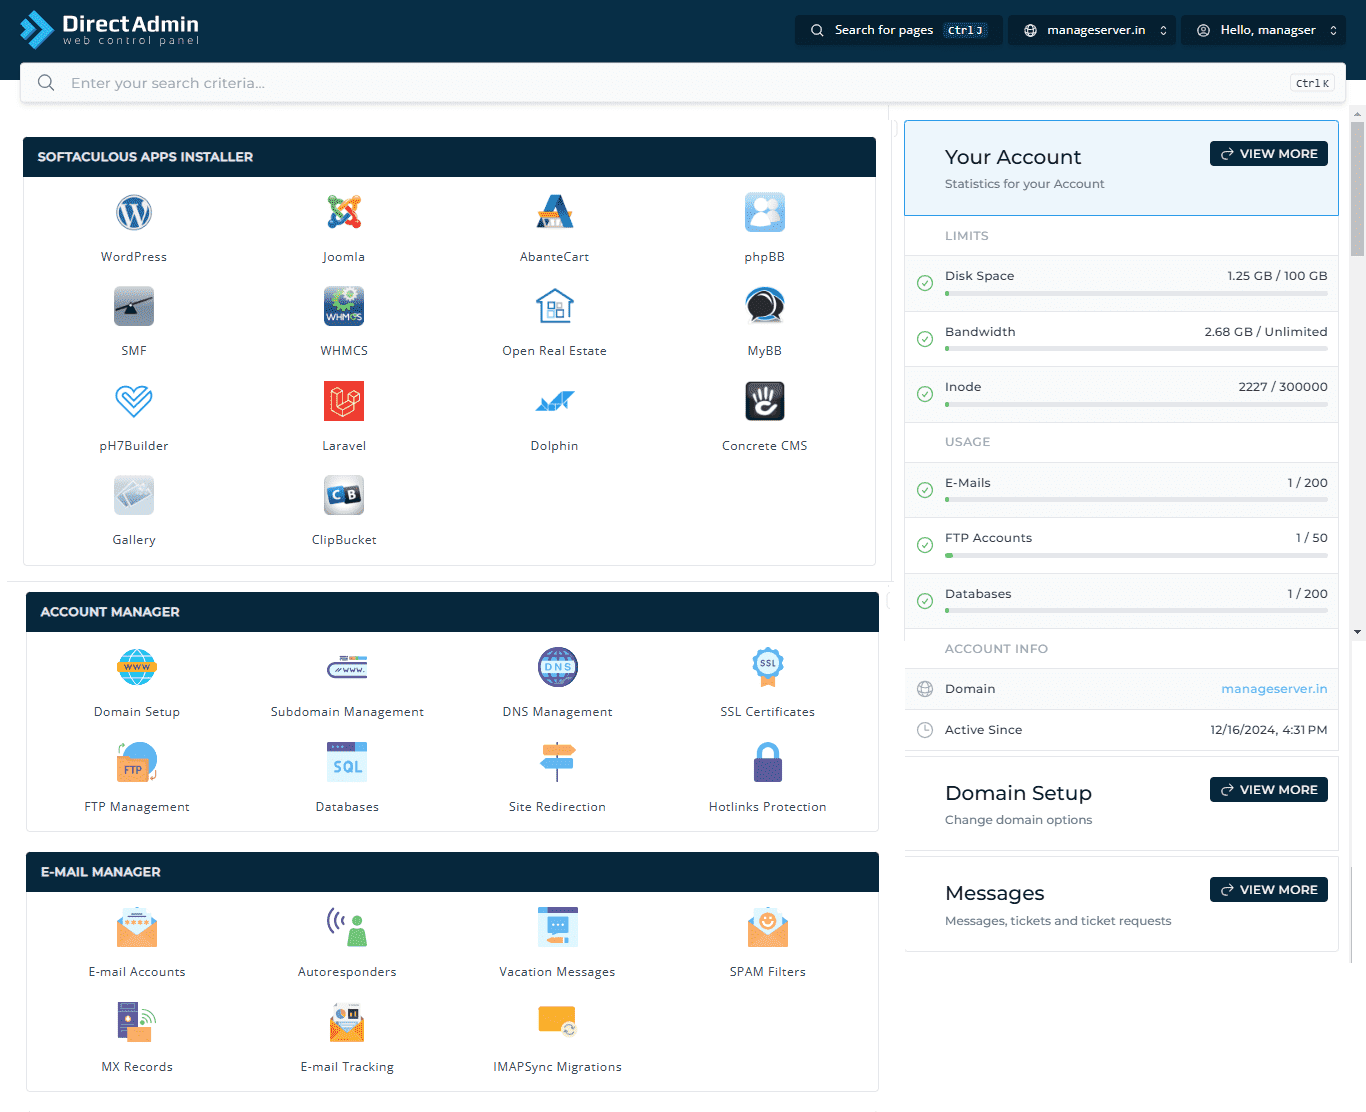Select the FTP Accounts 1 / 50 row
Viewport: 1366px width, 1112px height.
[x=1121, y=545]
